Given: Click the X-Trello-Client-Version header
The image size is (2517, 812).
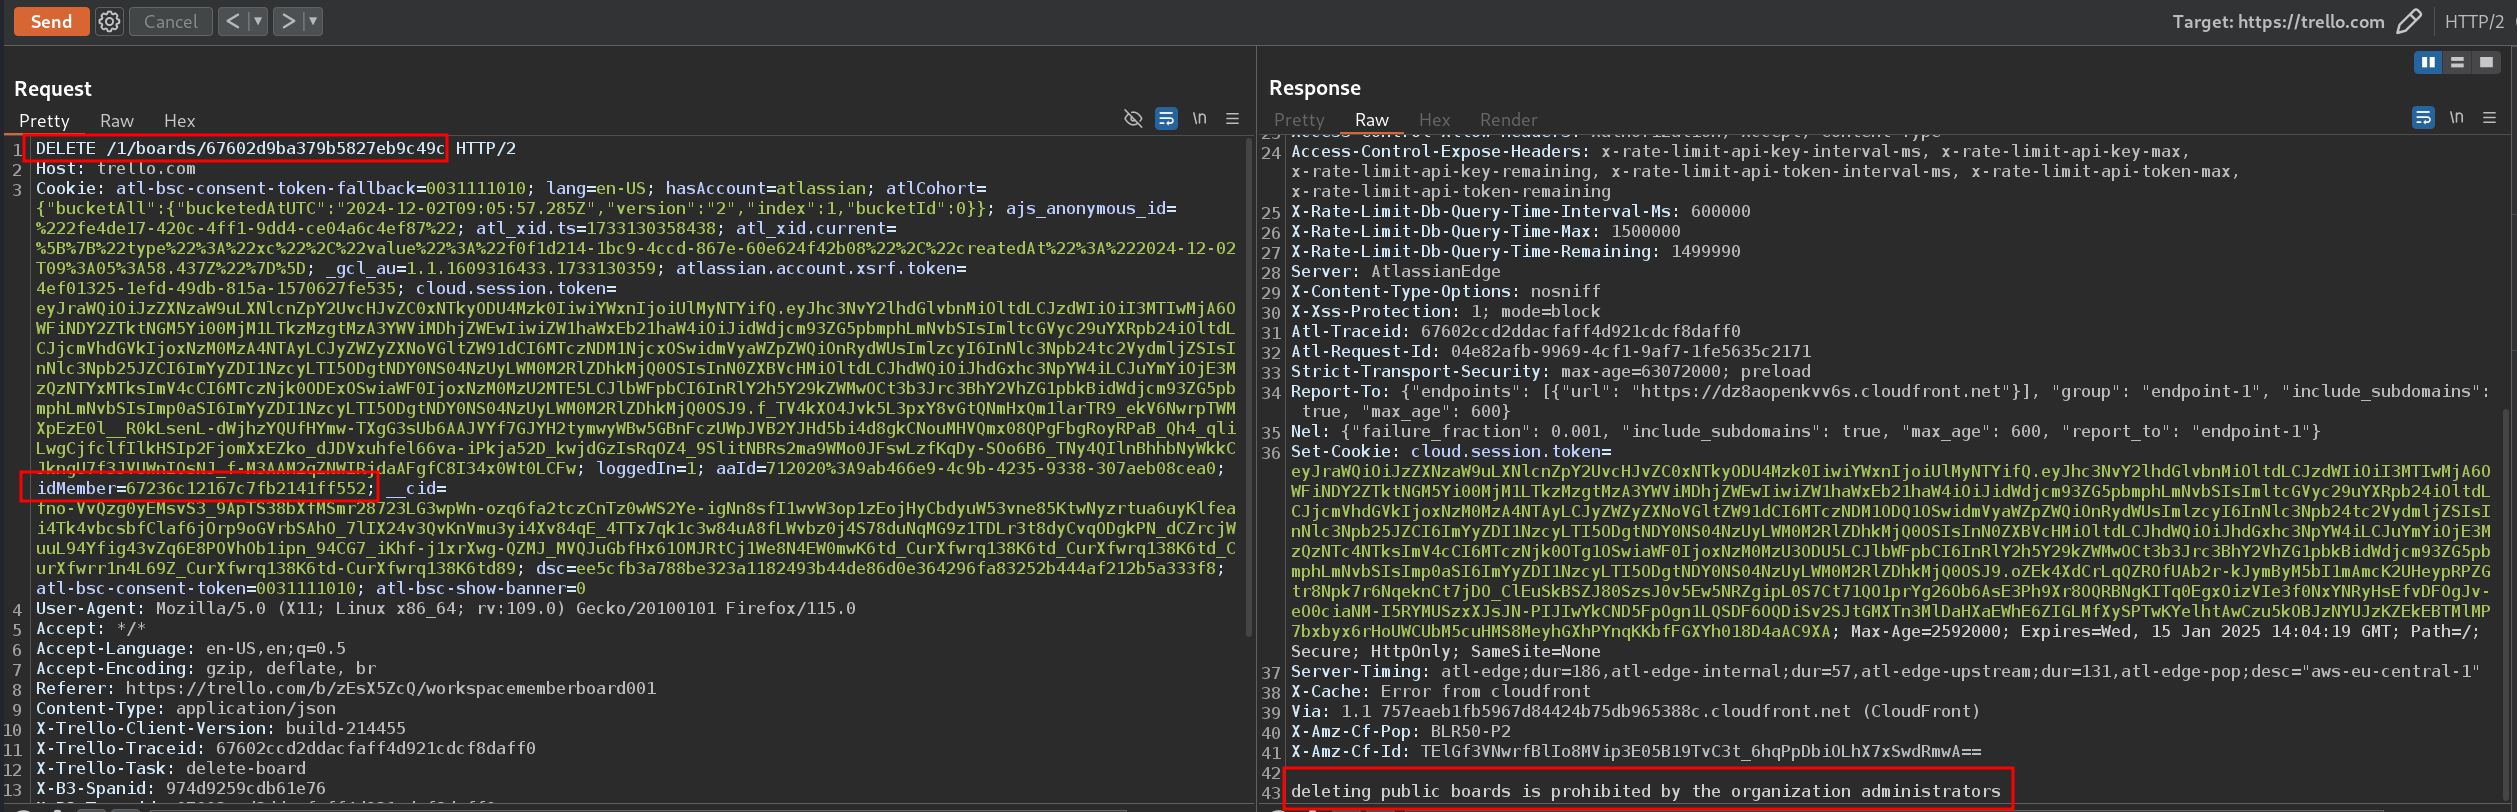Looking at the screenshot, I should (x=221, y=728).
